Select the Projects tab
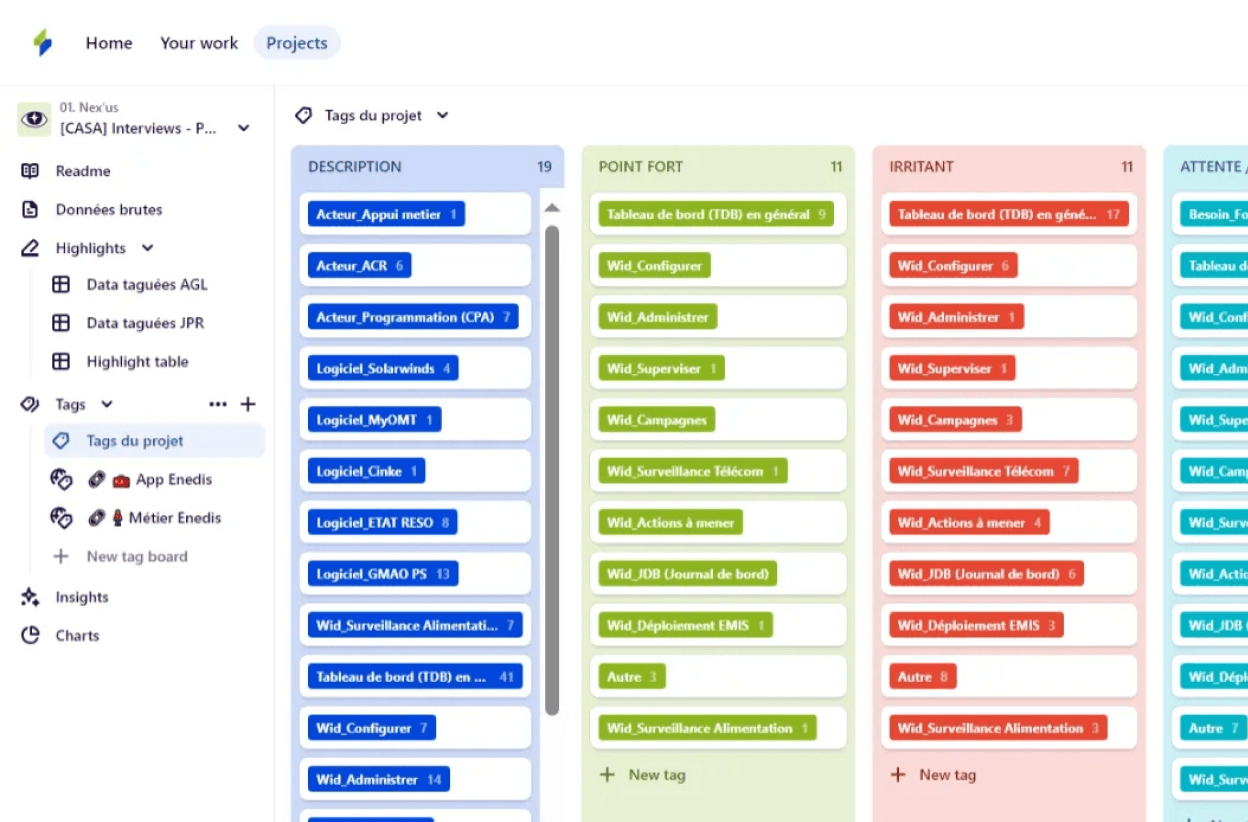The image size is (1248, 822). point(297,43)
